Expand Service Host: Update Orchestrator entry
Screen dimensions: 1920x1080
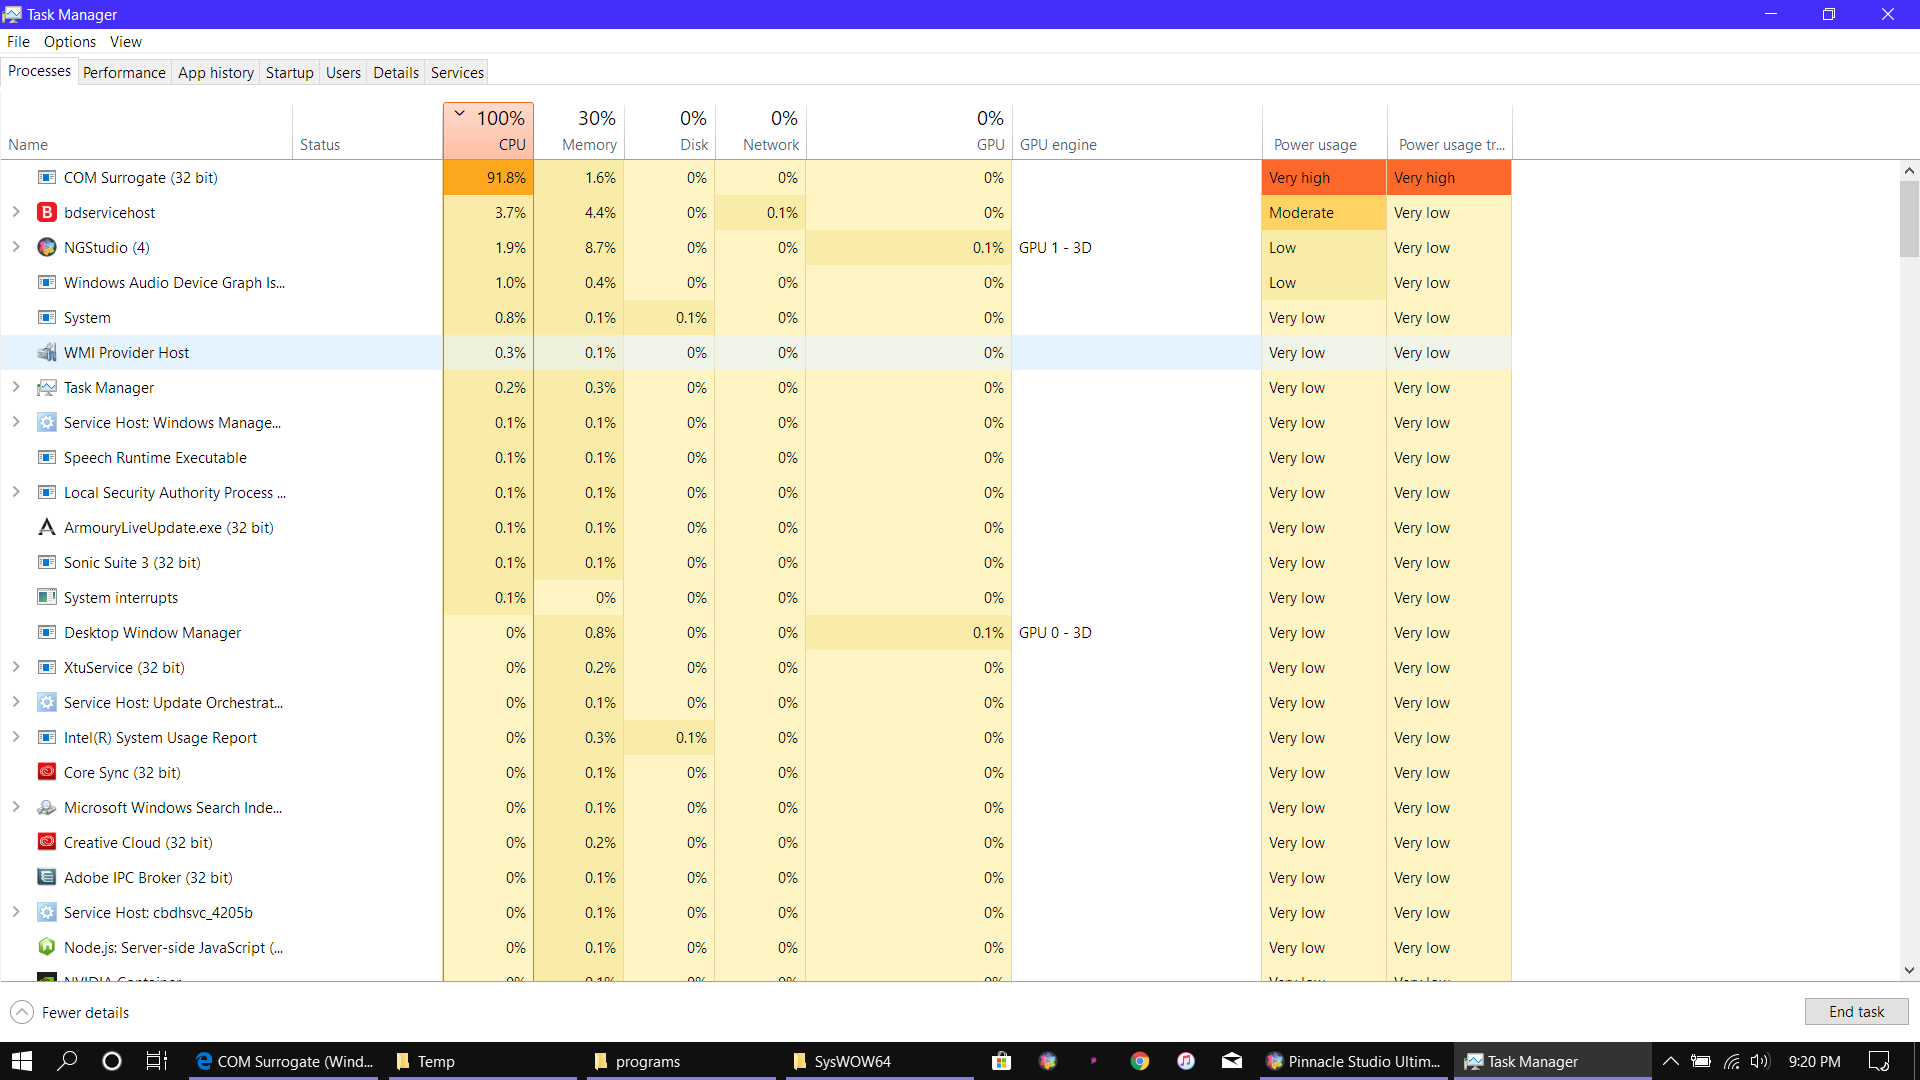point(16,702)
